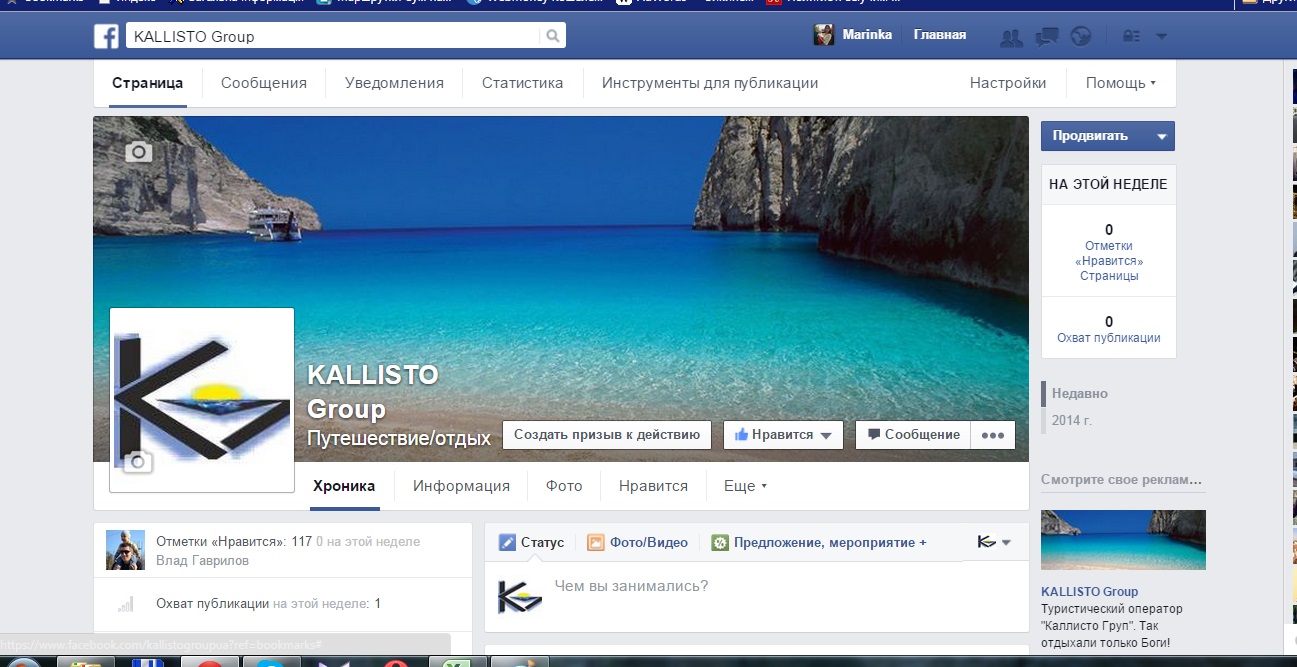Click the KALLISTO Group ad link
Image resolution: width=1297 pixels, height=667 pixels.
[1089, 591]
